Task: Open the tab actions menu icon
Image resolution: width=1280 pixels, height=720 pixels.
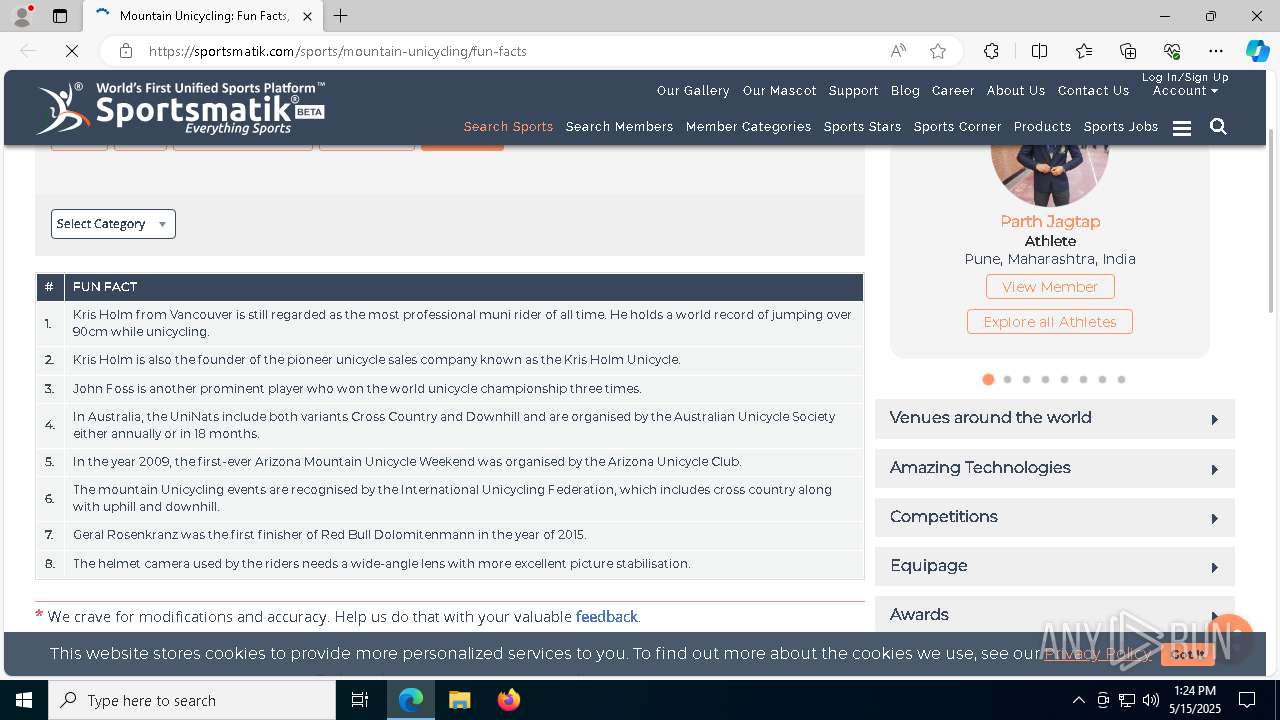Action: tap(60, 16)
